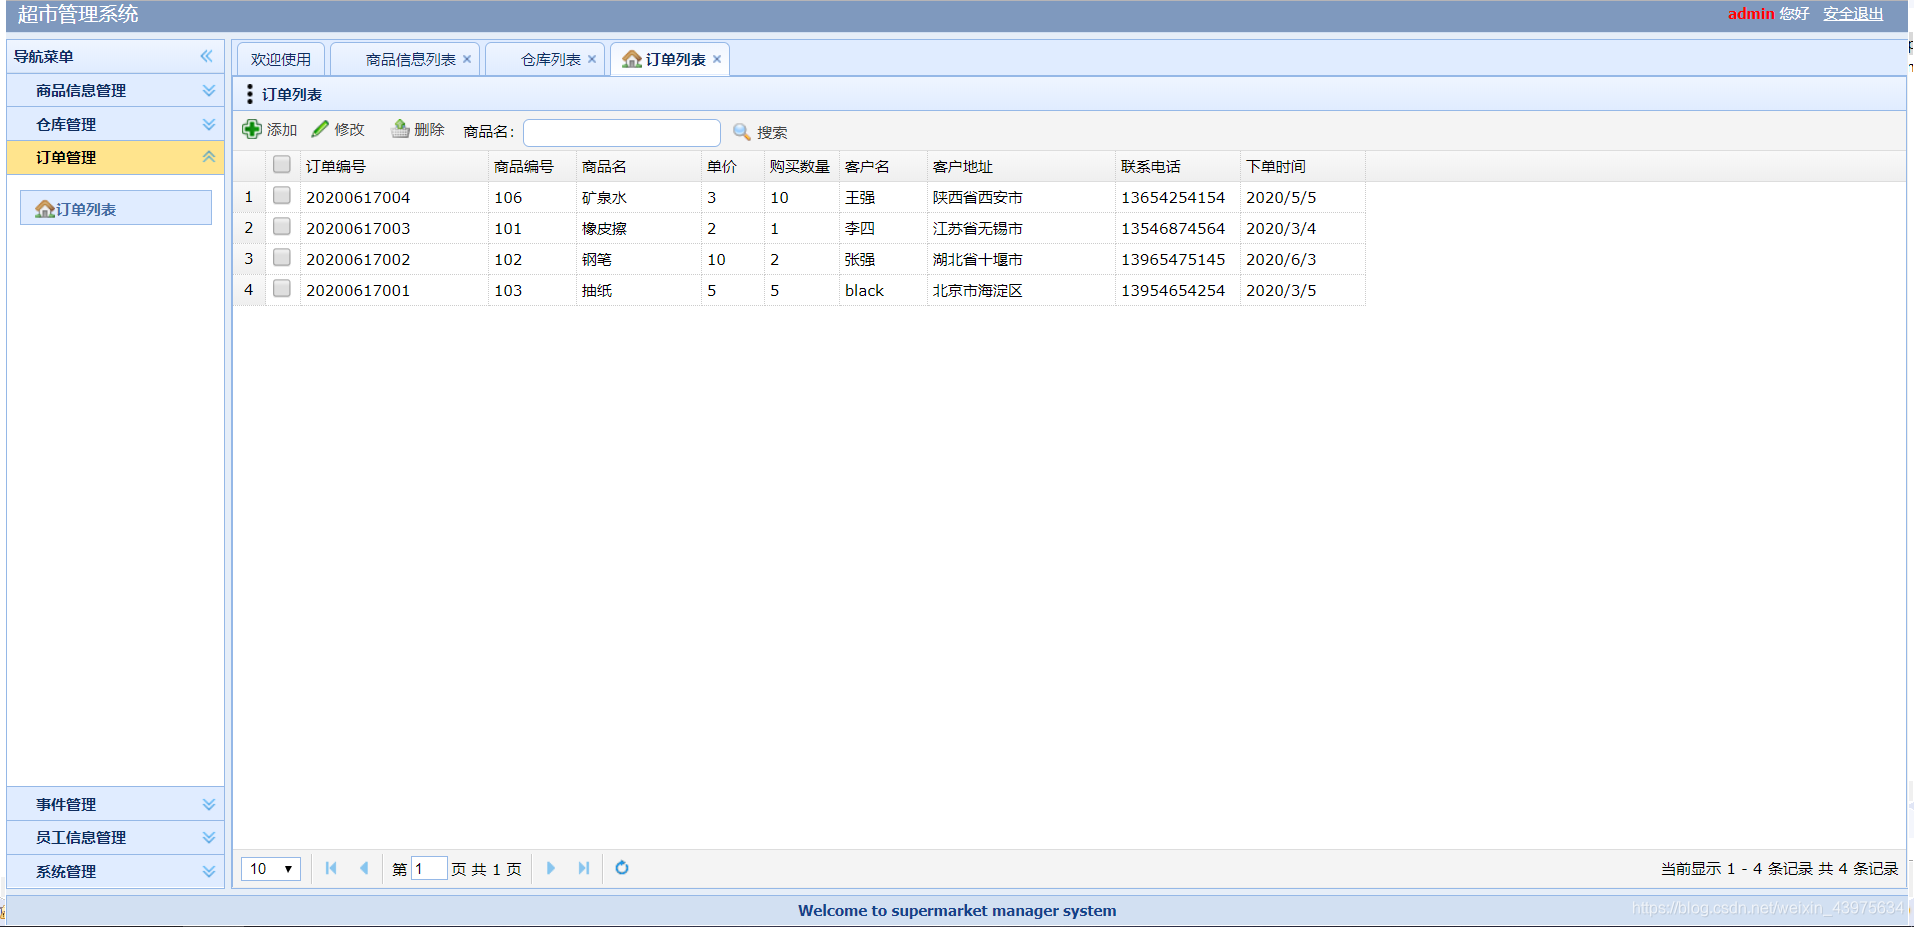The width and height of the screenshot is (1914, 927).
Task: Click the home icon beside 订单列表 sidebar item
Action: click(x=45, y=209)
